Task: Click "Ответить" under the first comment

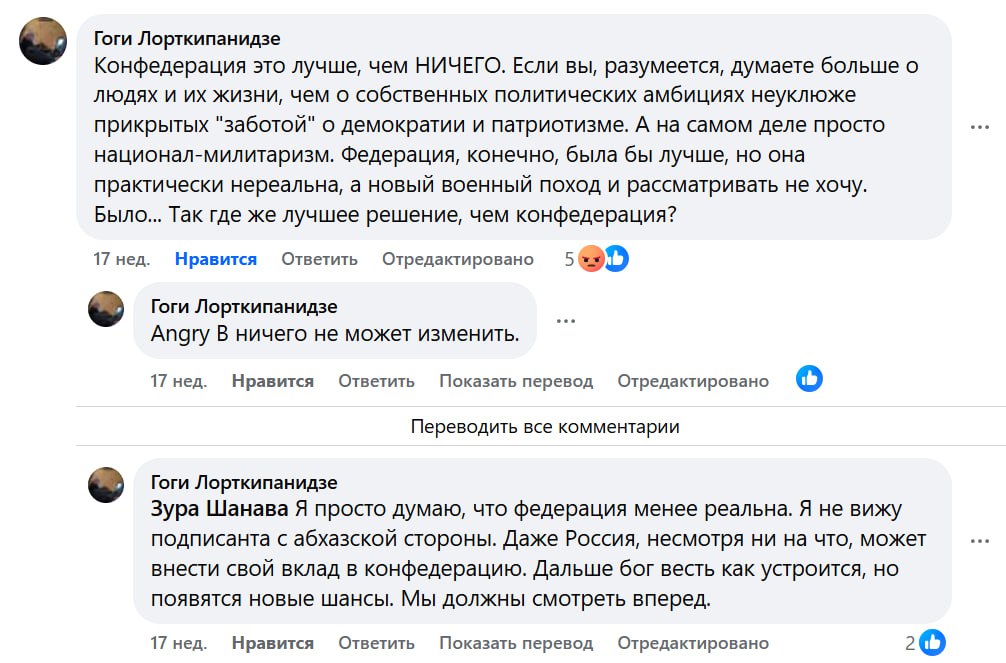Action: pos(319,259)
